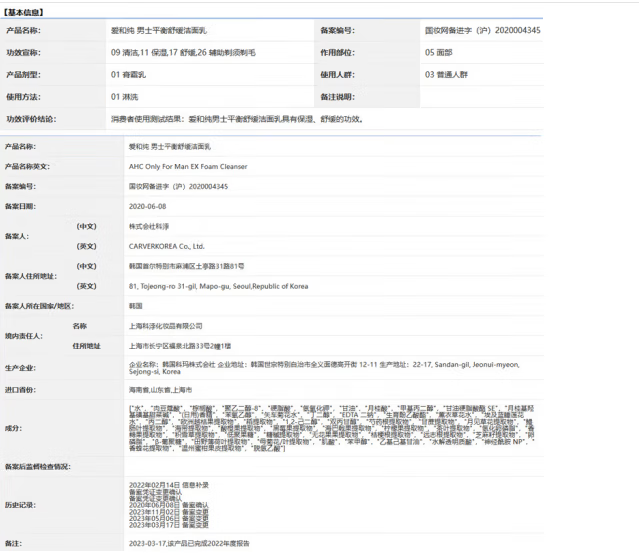Click the Chinese address 韩国首尔特别市麻浦区土亭路31路81号
The image size is (639, 553).
point(187,267)
